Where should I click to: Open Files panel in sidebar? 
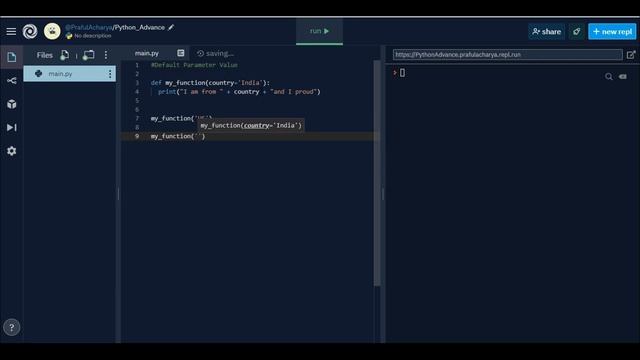coord(11,57)
